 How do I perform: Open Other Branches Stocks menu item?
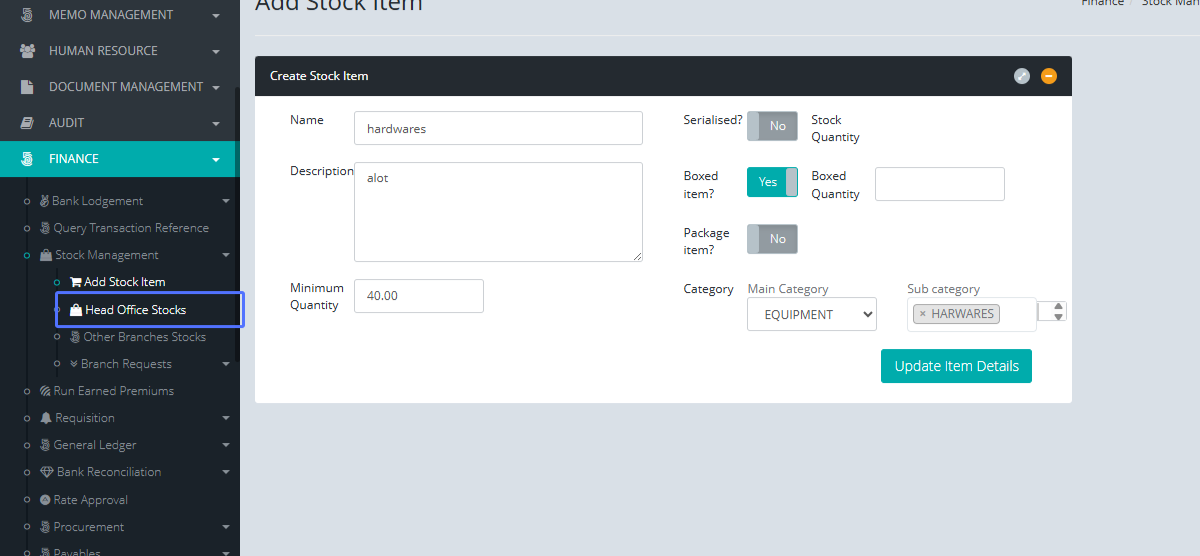[x=144, y=337]
